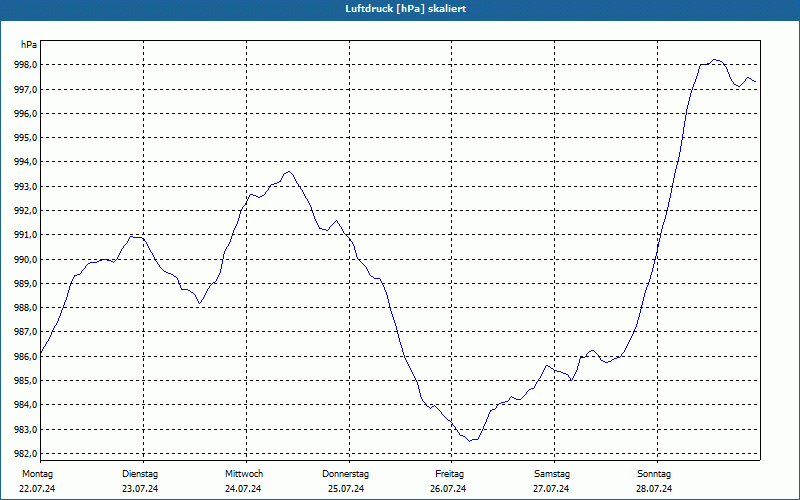Click the 'Sonntag' day label
The height and width of the screenshot is (500, 800).
(654, 474)
